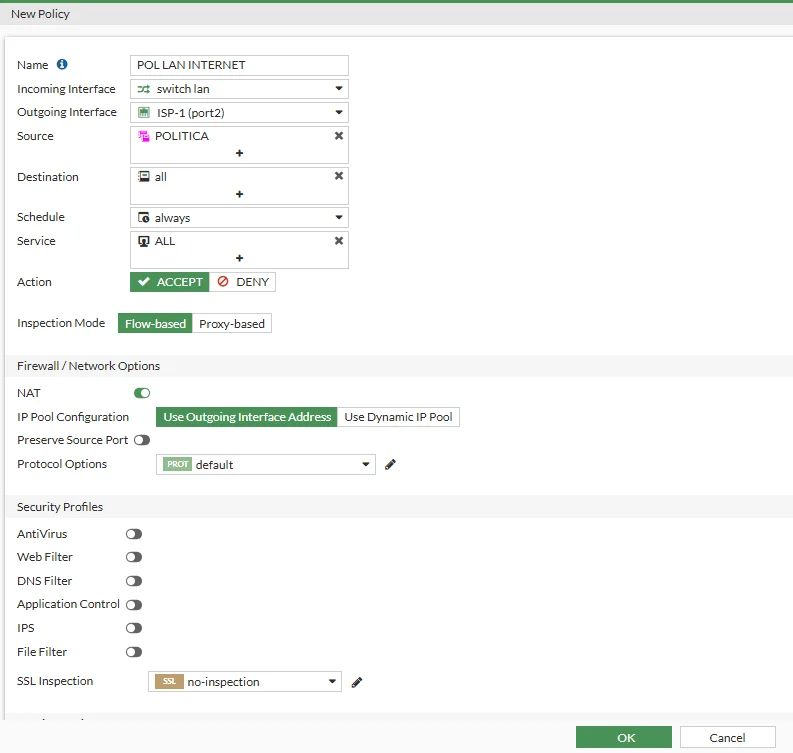Screen dimensions: 793x753
Task: Select Use Outgoing Interface Address
Action: (x=247, y=417)
